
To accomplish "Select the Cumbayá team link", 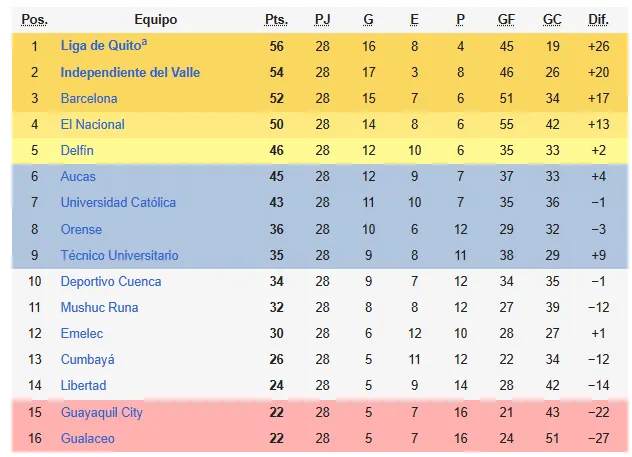I will [x=87, y=359].
